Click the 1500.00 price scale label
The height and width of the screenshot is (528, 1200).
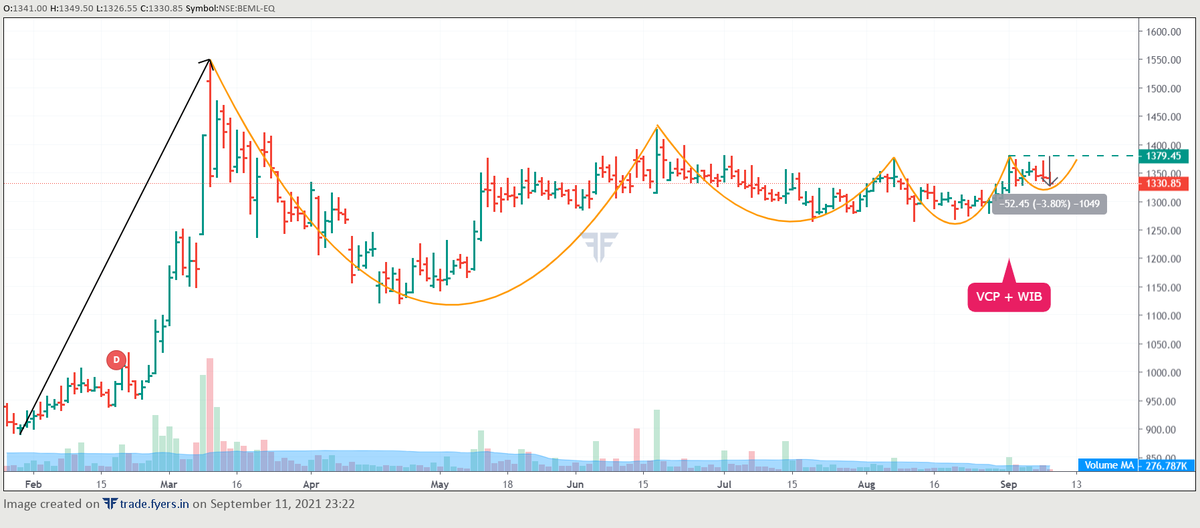coord(1165,89)
